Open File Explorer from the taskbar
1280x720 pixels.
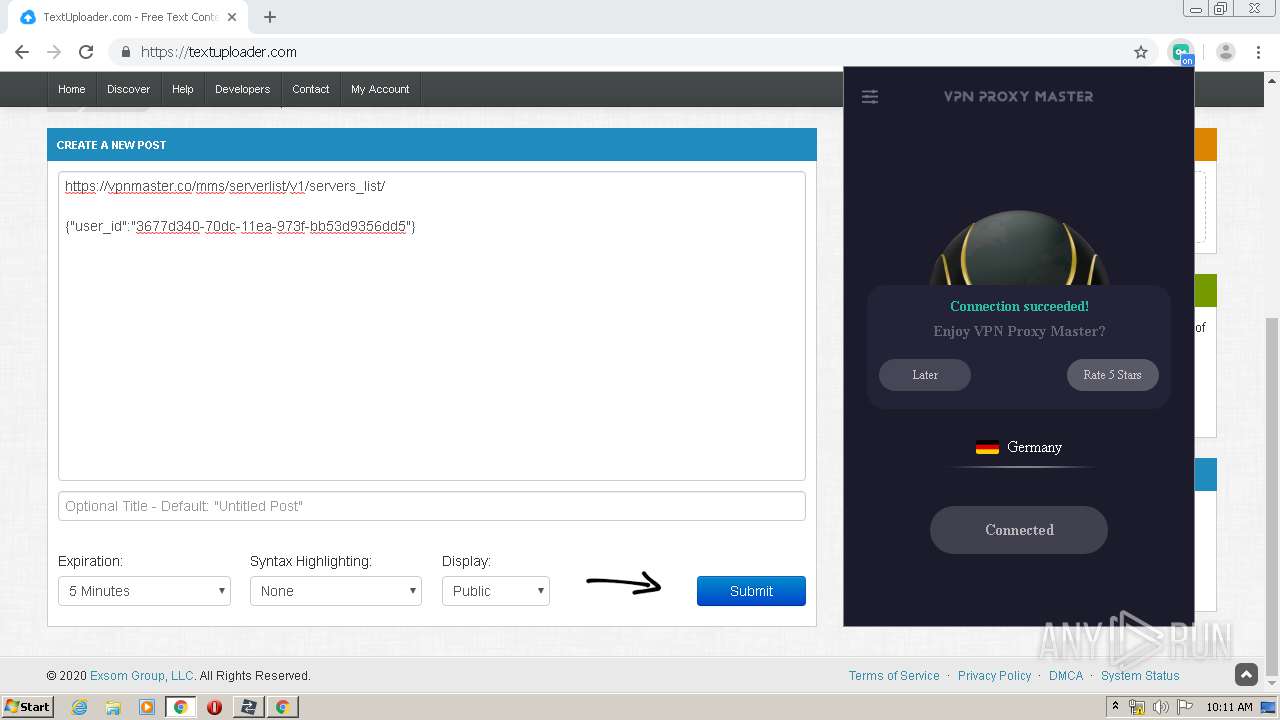click(113, 707)
